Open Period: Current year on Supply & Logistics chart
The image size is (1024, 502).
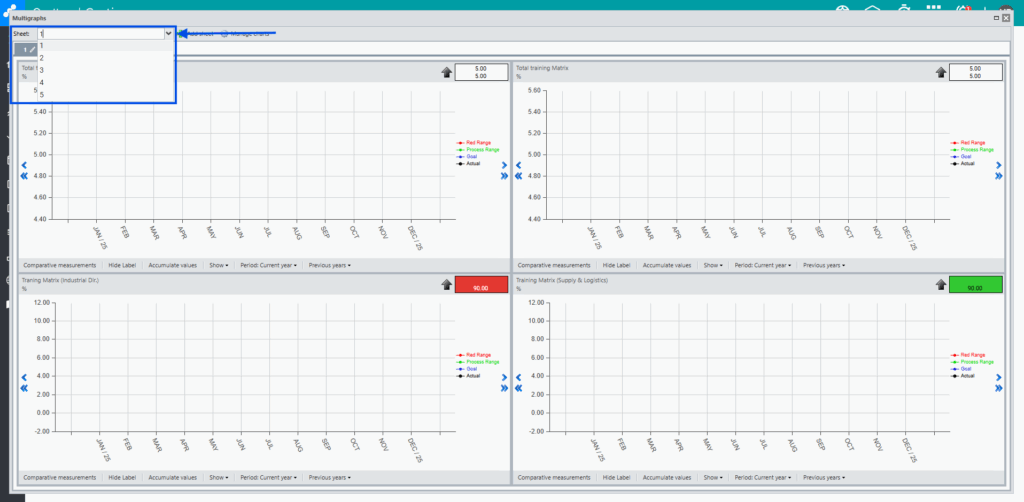763,477
